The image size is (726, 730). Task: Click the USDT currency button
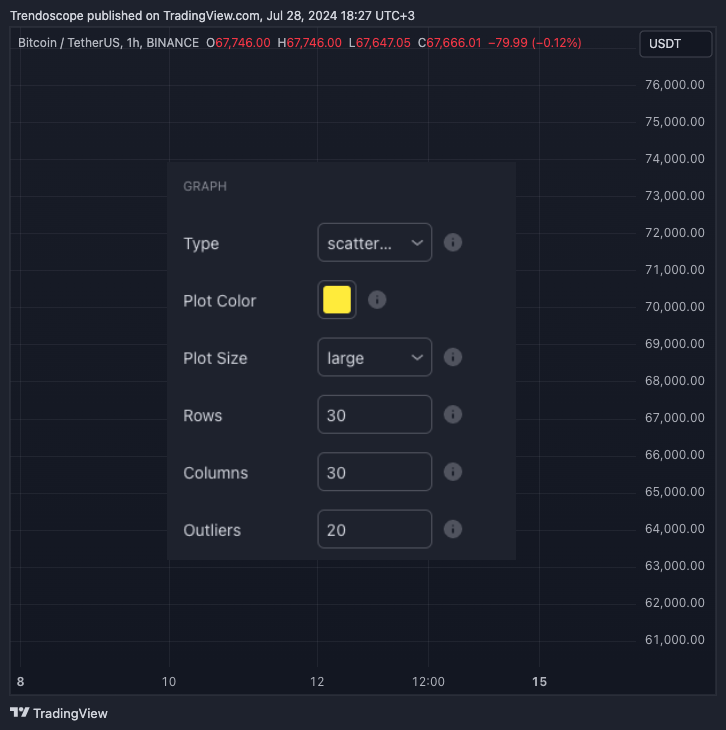pyautogui.click(x=676, y=44)
